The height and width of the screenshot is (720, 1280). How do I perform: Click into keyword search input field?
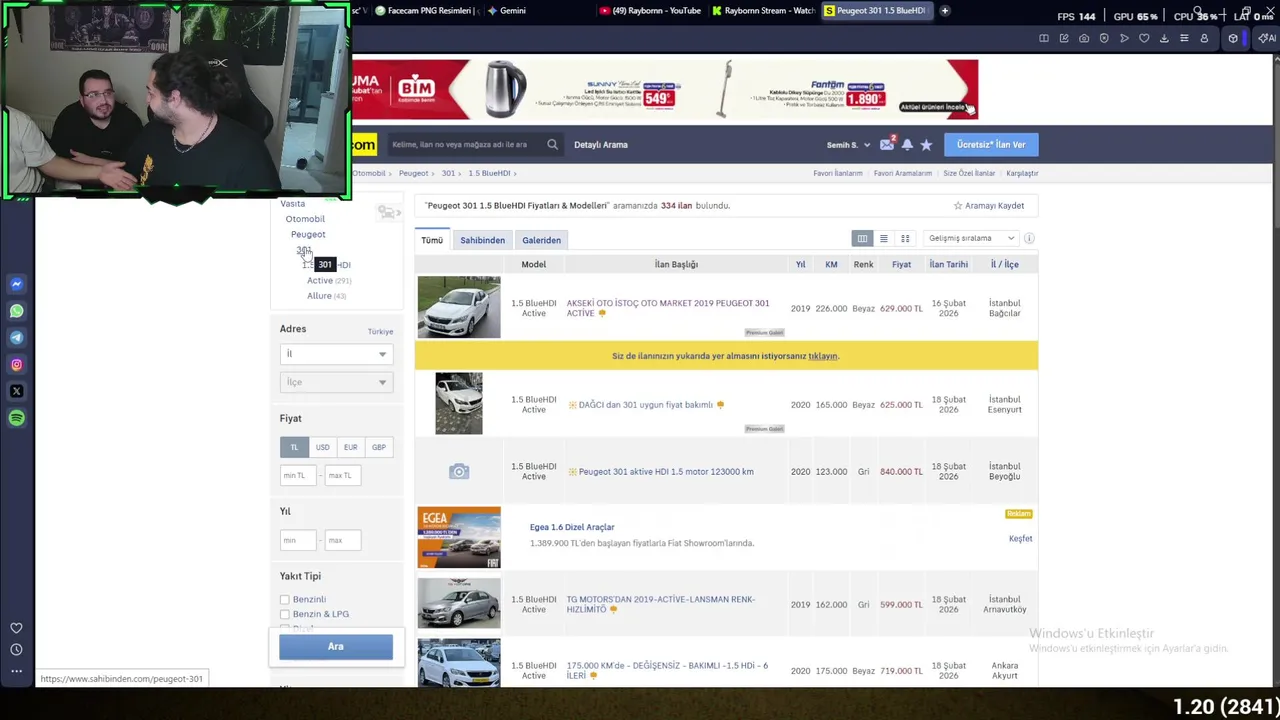click(x=465, y=145)
